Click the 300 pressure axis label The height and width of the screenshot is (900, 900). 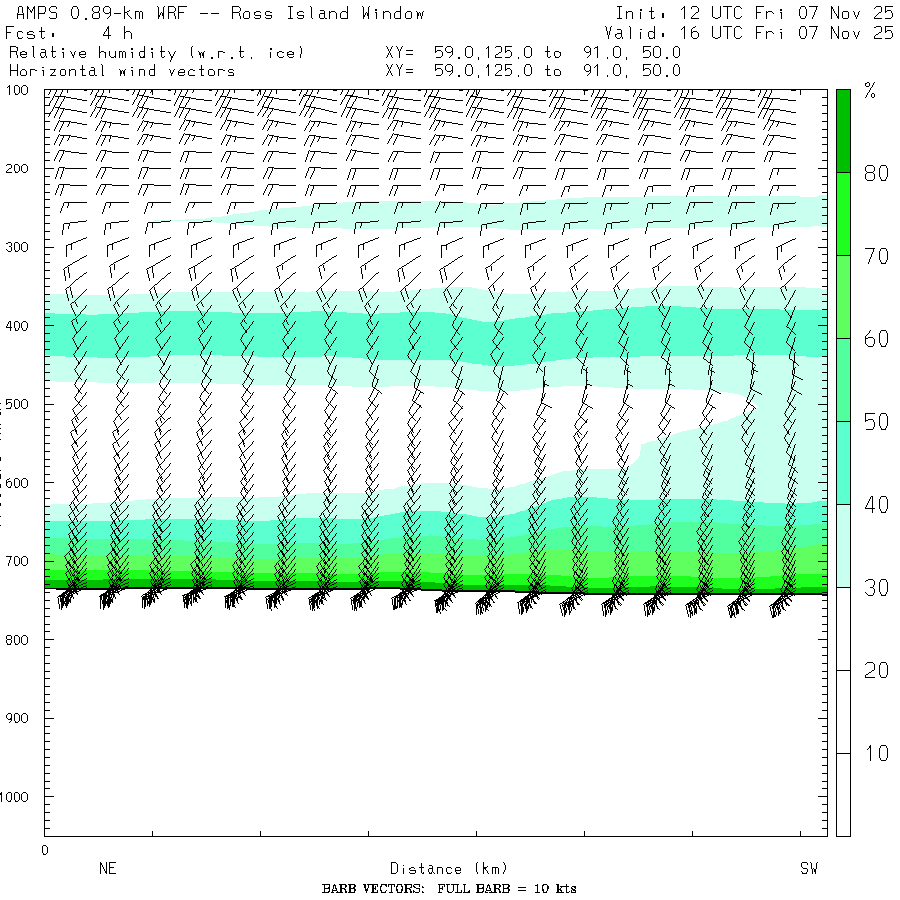17,247
